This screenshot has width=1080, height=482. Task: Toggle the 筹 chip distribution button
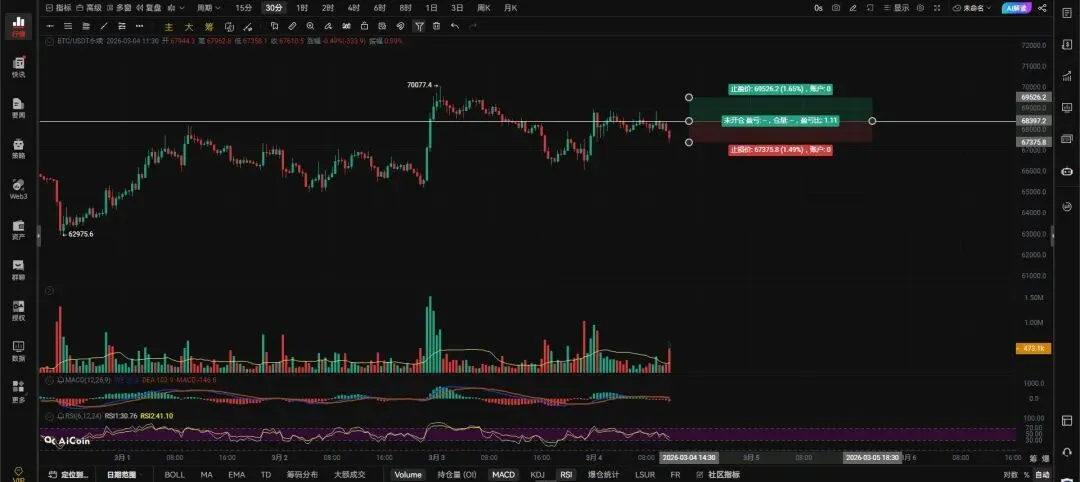pos(209,27)
